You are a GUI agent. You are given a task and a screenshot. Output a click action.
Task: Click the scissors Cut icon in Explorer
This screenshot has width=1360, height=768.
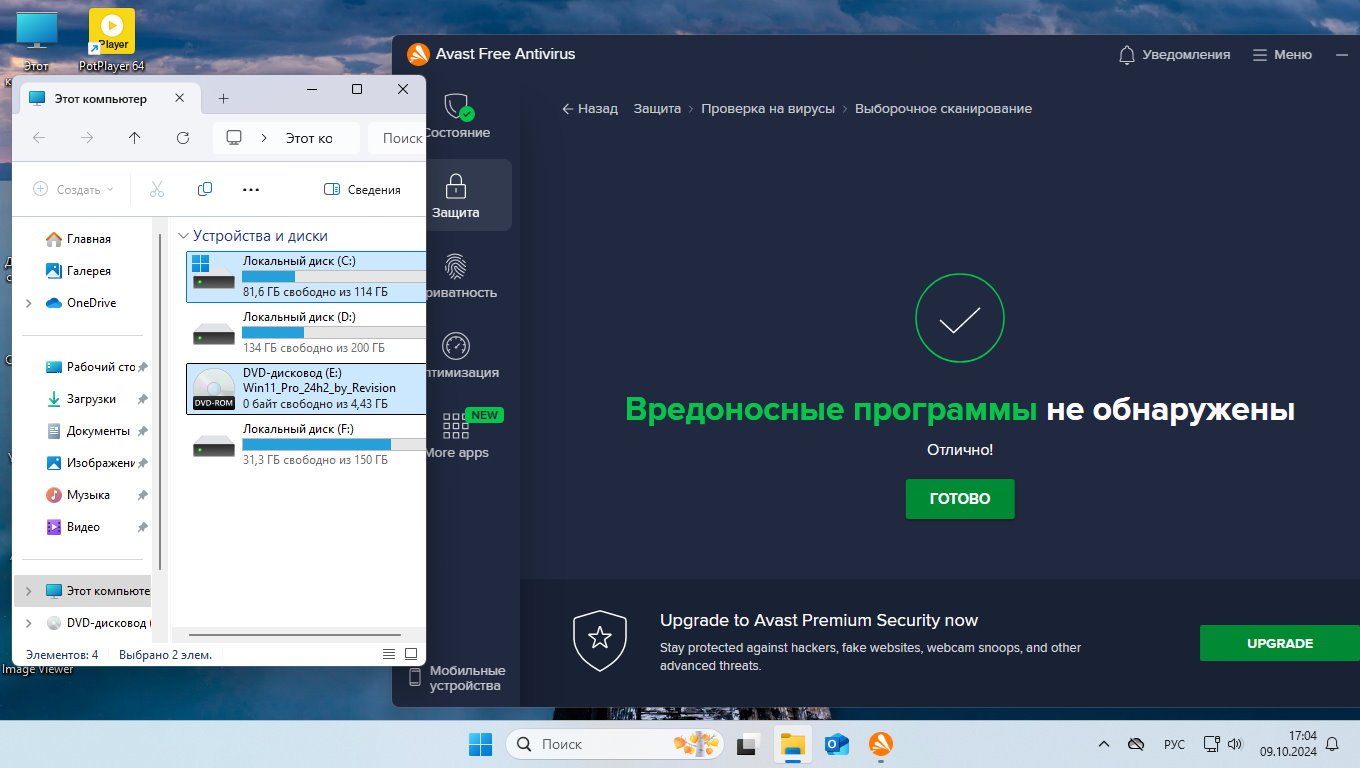click(x=157, y=189)
